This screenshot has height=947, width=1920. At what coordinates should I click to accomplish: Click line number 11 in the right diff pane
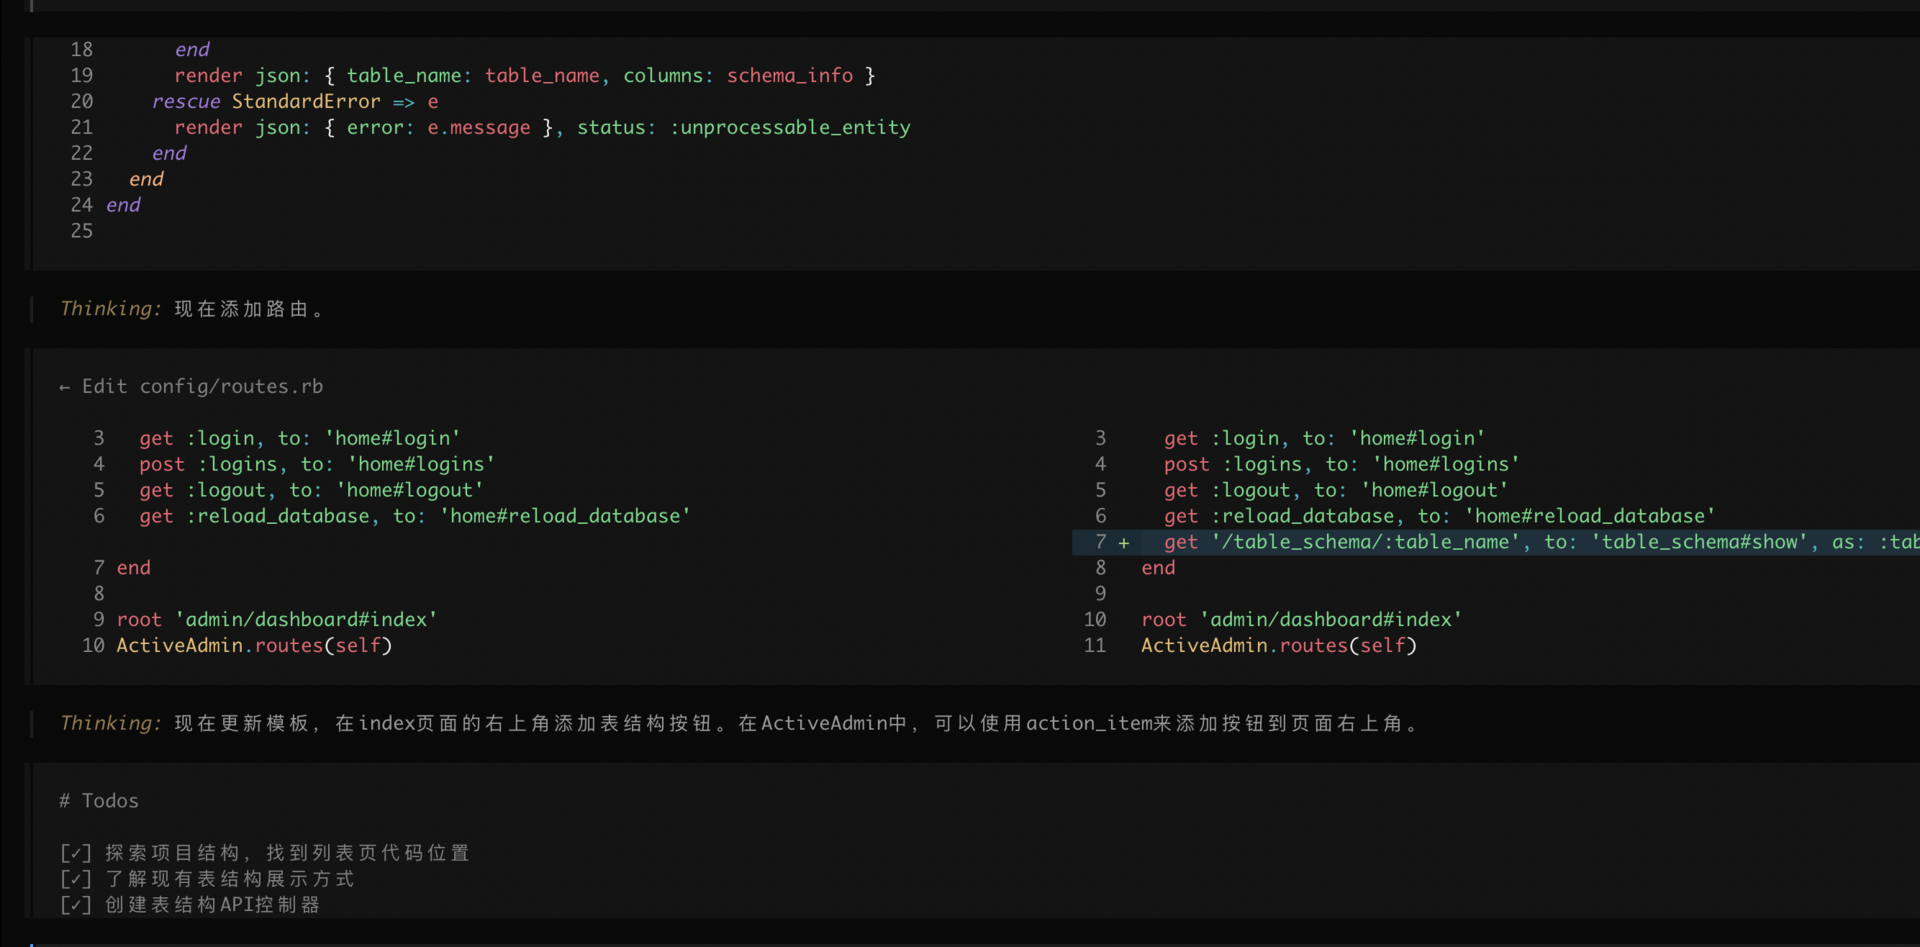[x=1095, y=646]
